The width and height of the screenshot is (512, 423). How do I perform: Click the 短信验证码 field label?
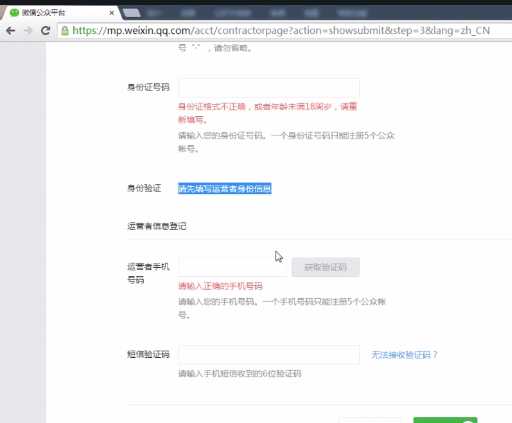click(x=148, y=354)
